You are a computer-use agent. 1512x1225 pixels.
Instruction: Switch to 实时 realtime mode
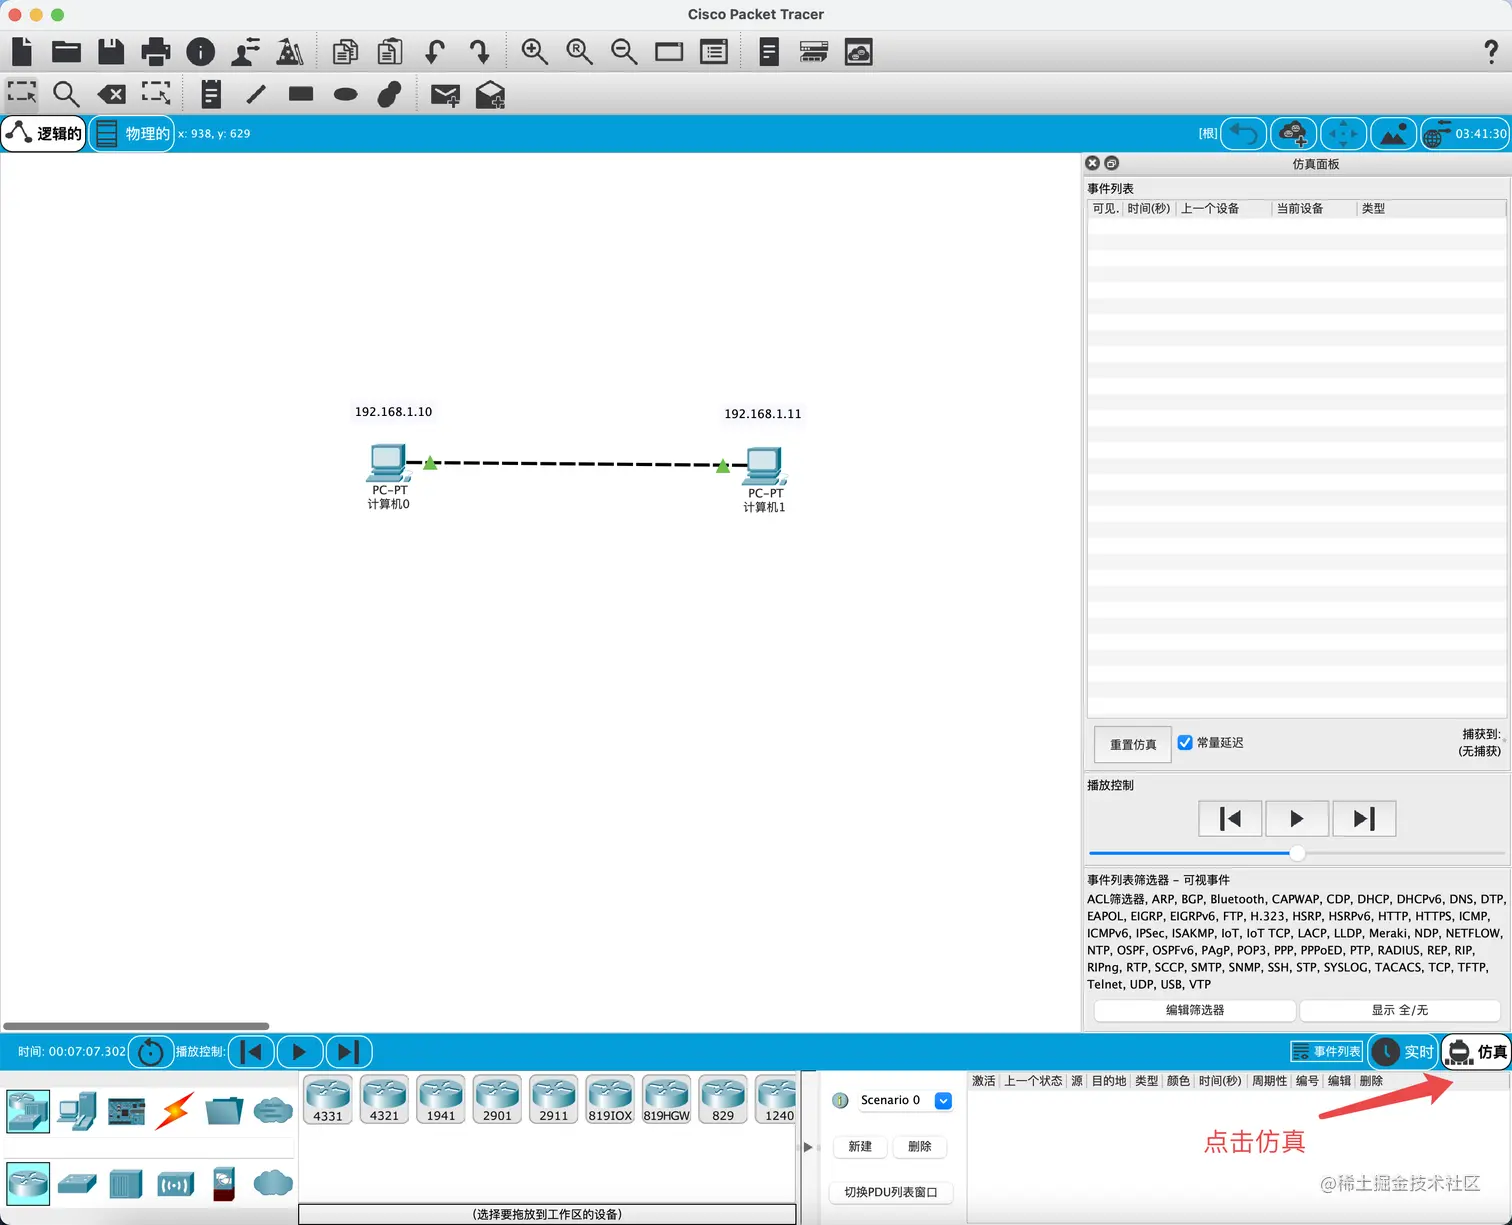coord(1402,1052)
